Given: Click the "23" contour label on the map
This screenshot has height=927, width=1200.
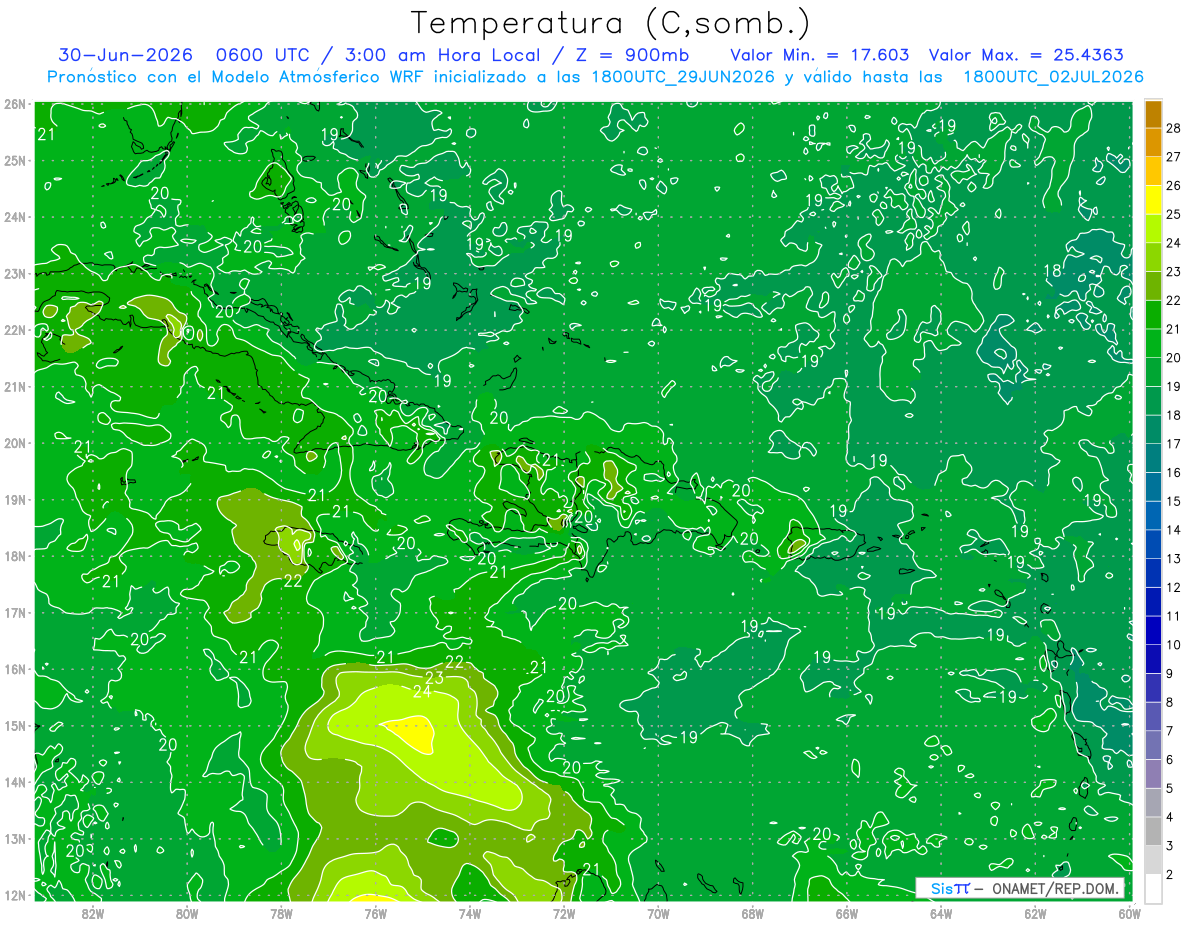Looking at the screenshot, I should pos(434,677).
